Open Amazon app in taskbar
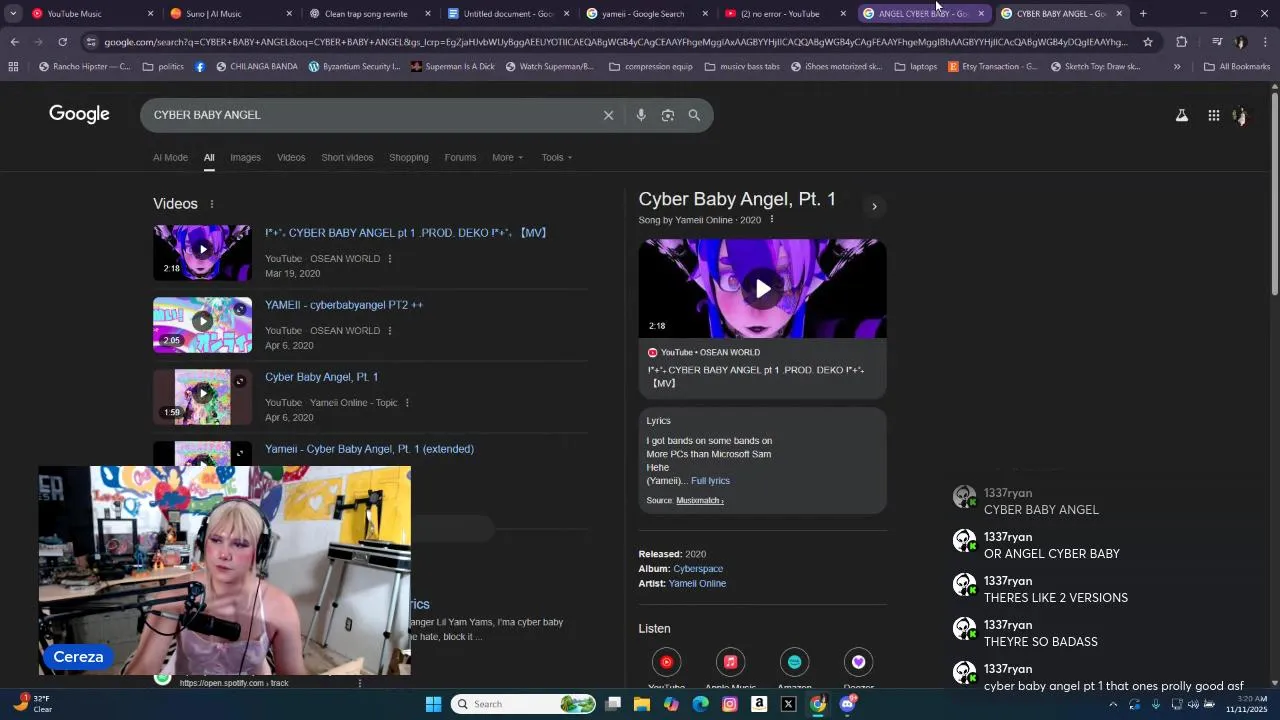 (x=759, y=704)
